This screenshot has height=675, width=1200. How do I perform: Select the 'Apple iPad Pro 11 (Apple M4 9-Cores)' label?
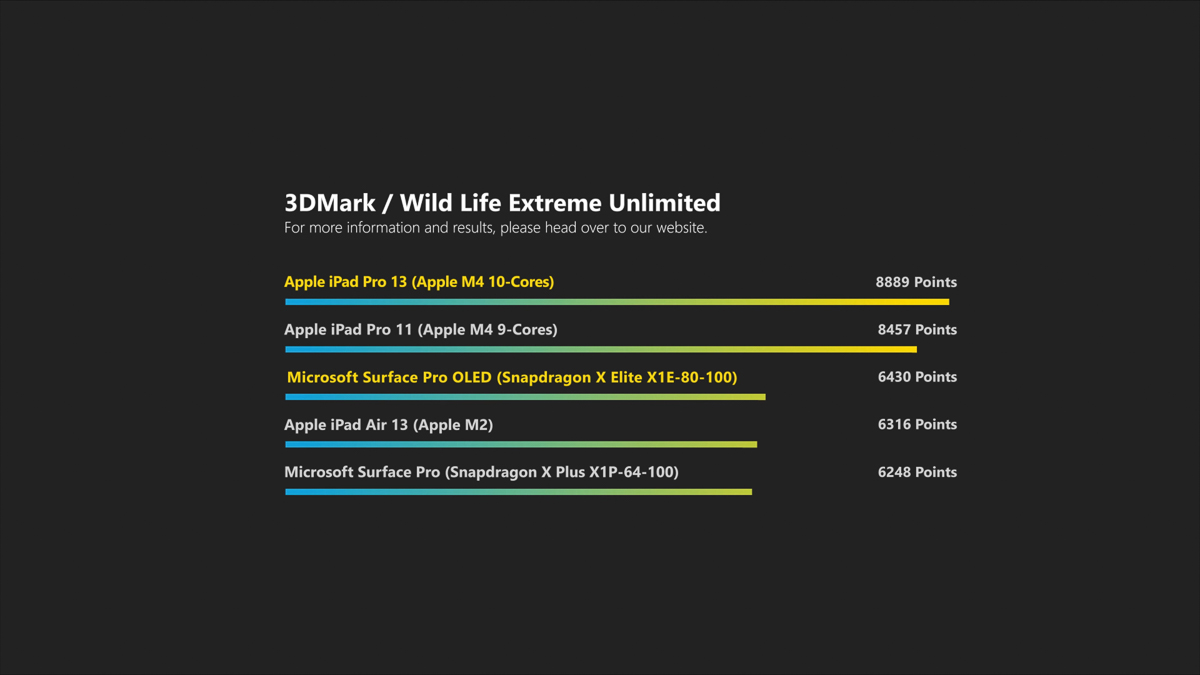click(x=421, y=330)
